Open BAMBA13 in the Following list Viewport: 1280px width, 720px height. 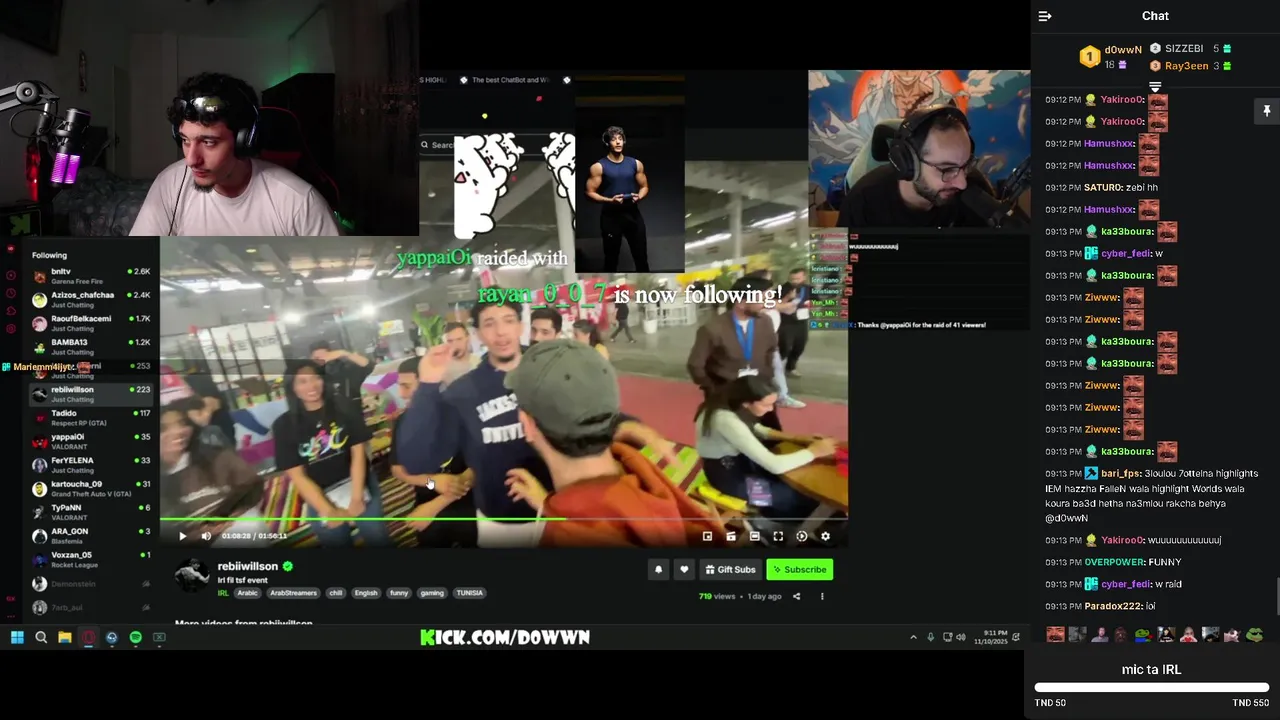click(x=90, y=346)
